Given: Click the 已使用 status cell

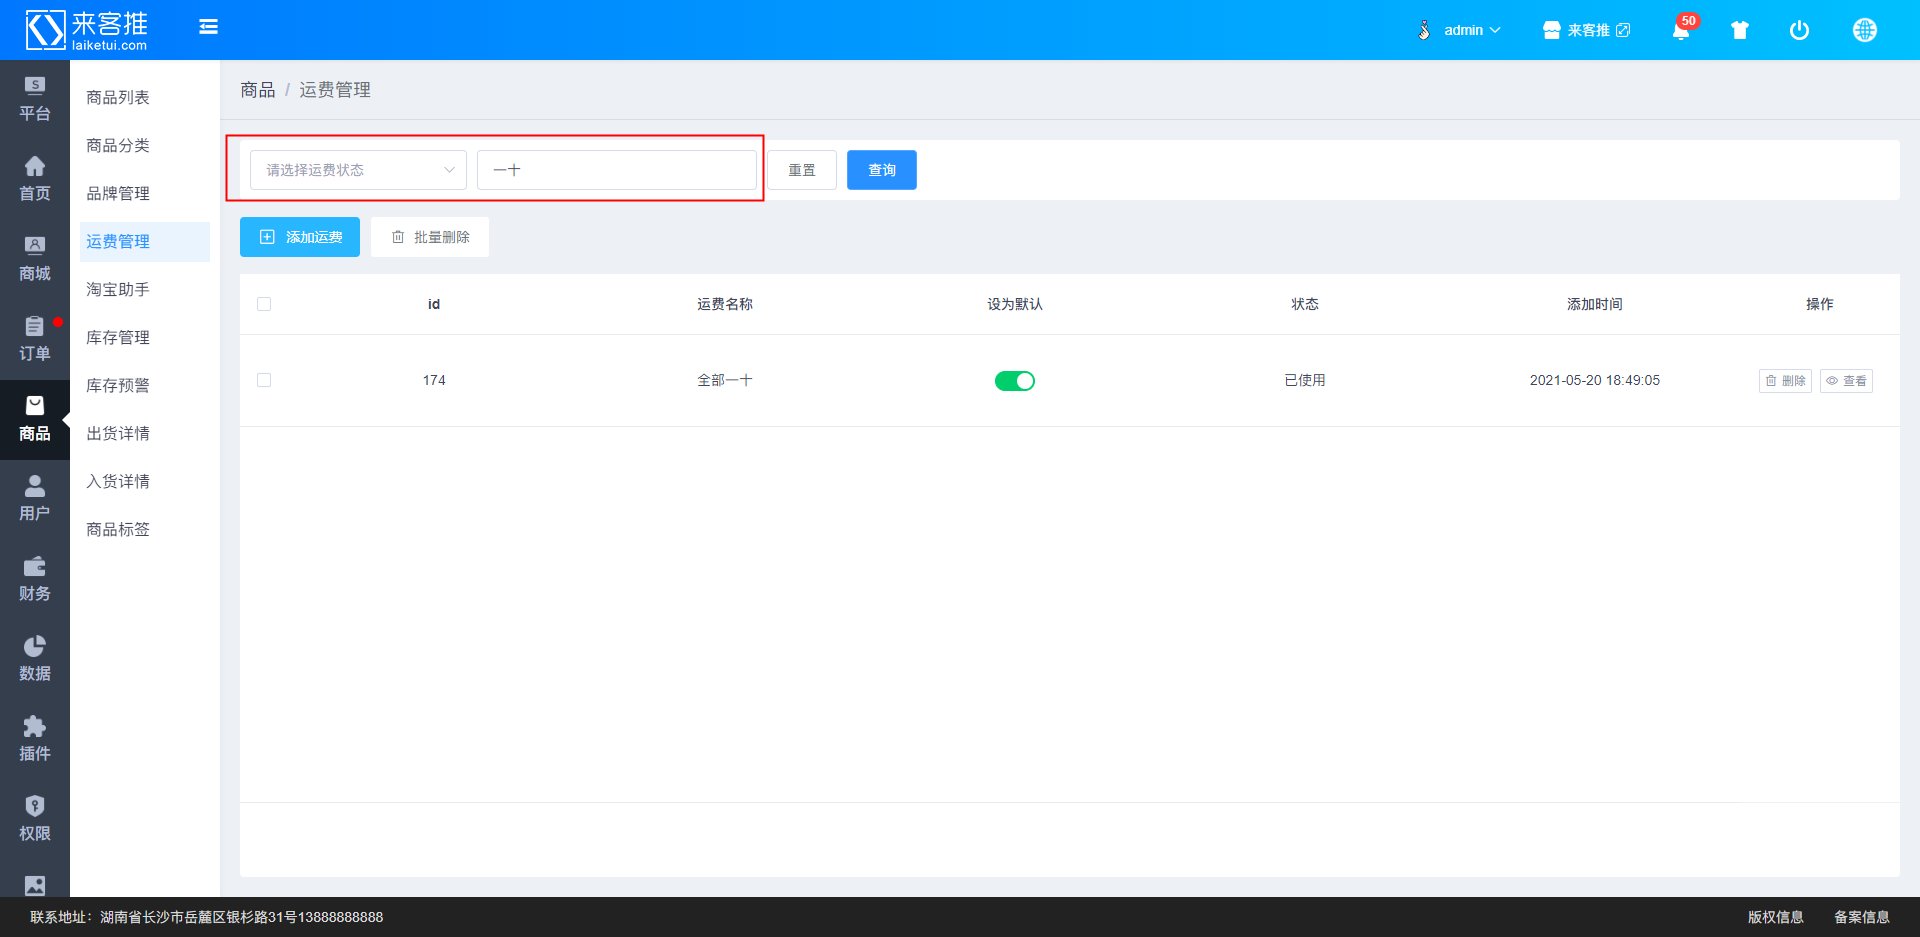Looking at the screenshot, I should pyautogui.click(x=1305, y=380).
